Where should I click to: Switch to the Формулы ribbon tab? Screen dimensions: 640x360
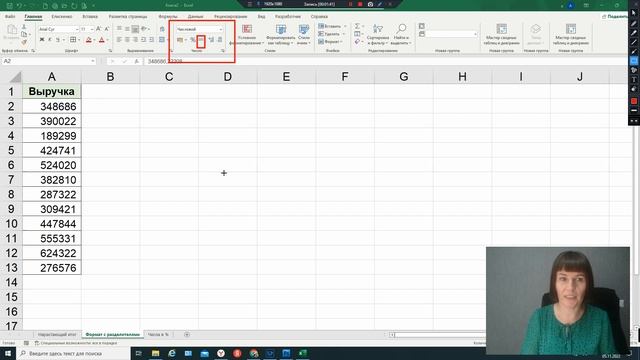pyautogui.click(x=168, y=16)
